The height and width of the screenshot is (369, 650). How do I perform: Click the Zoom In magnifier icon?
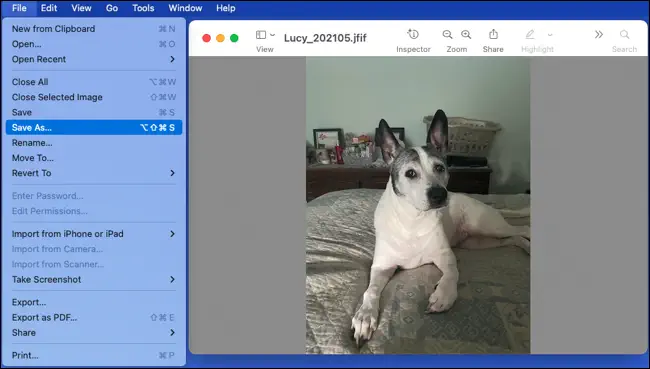[466, 34]
